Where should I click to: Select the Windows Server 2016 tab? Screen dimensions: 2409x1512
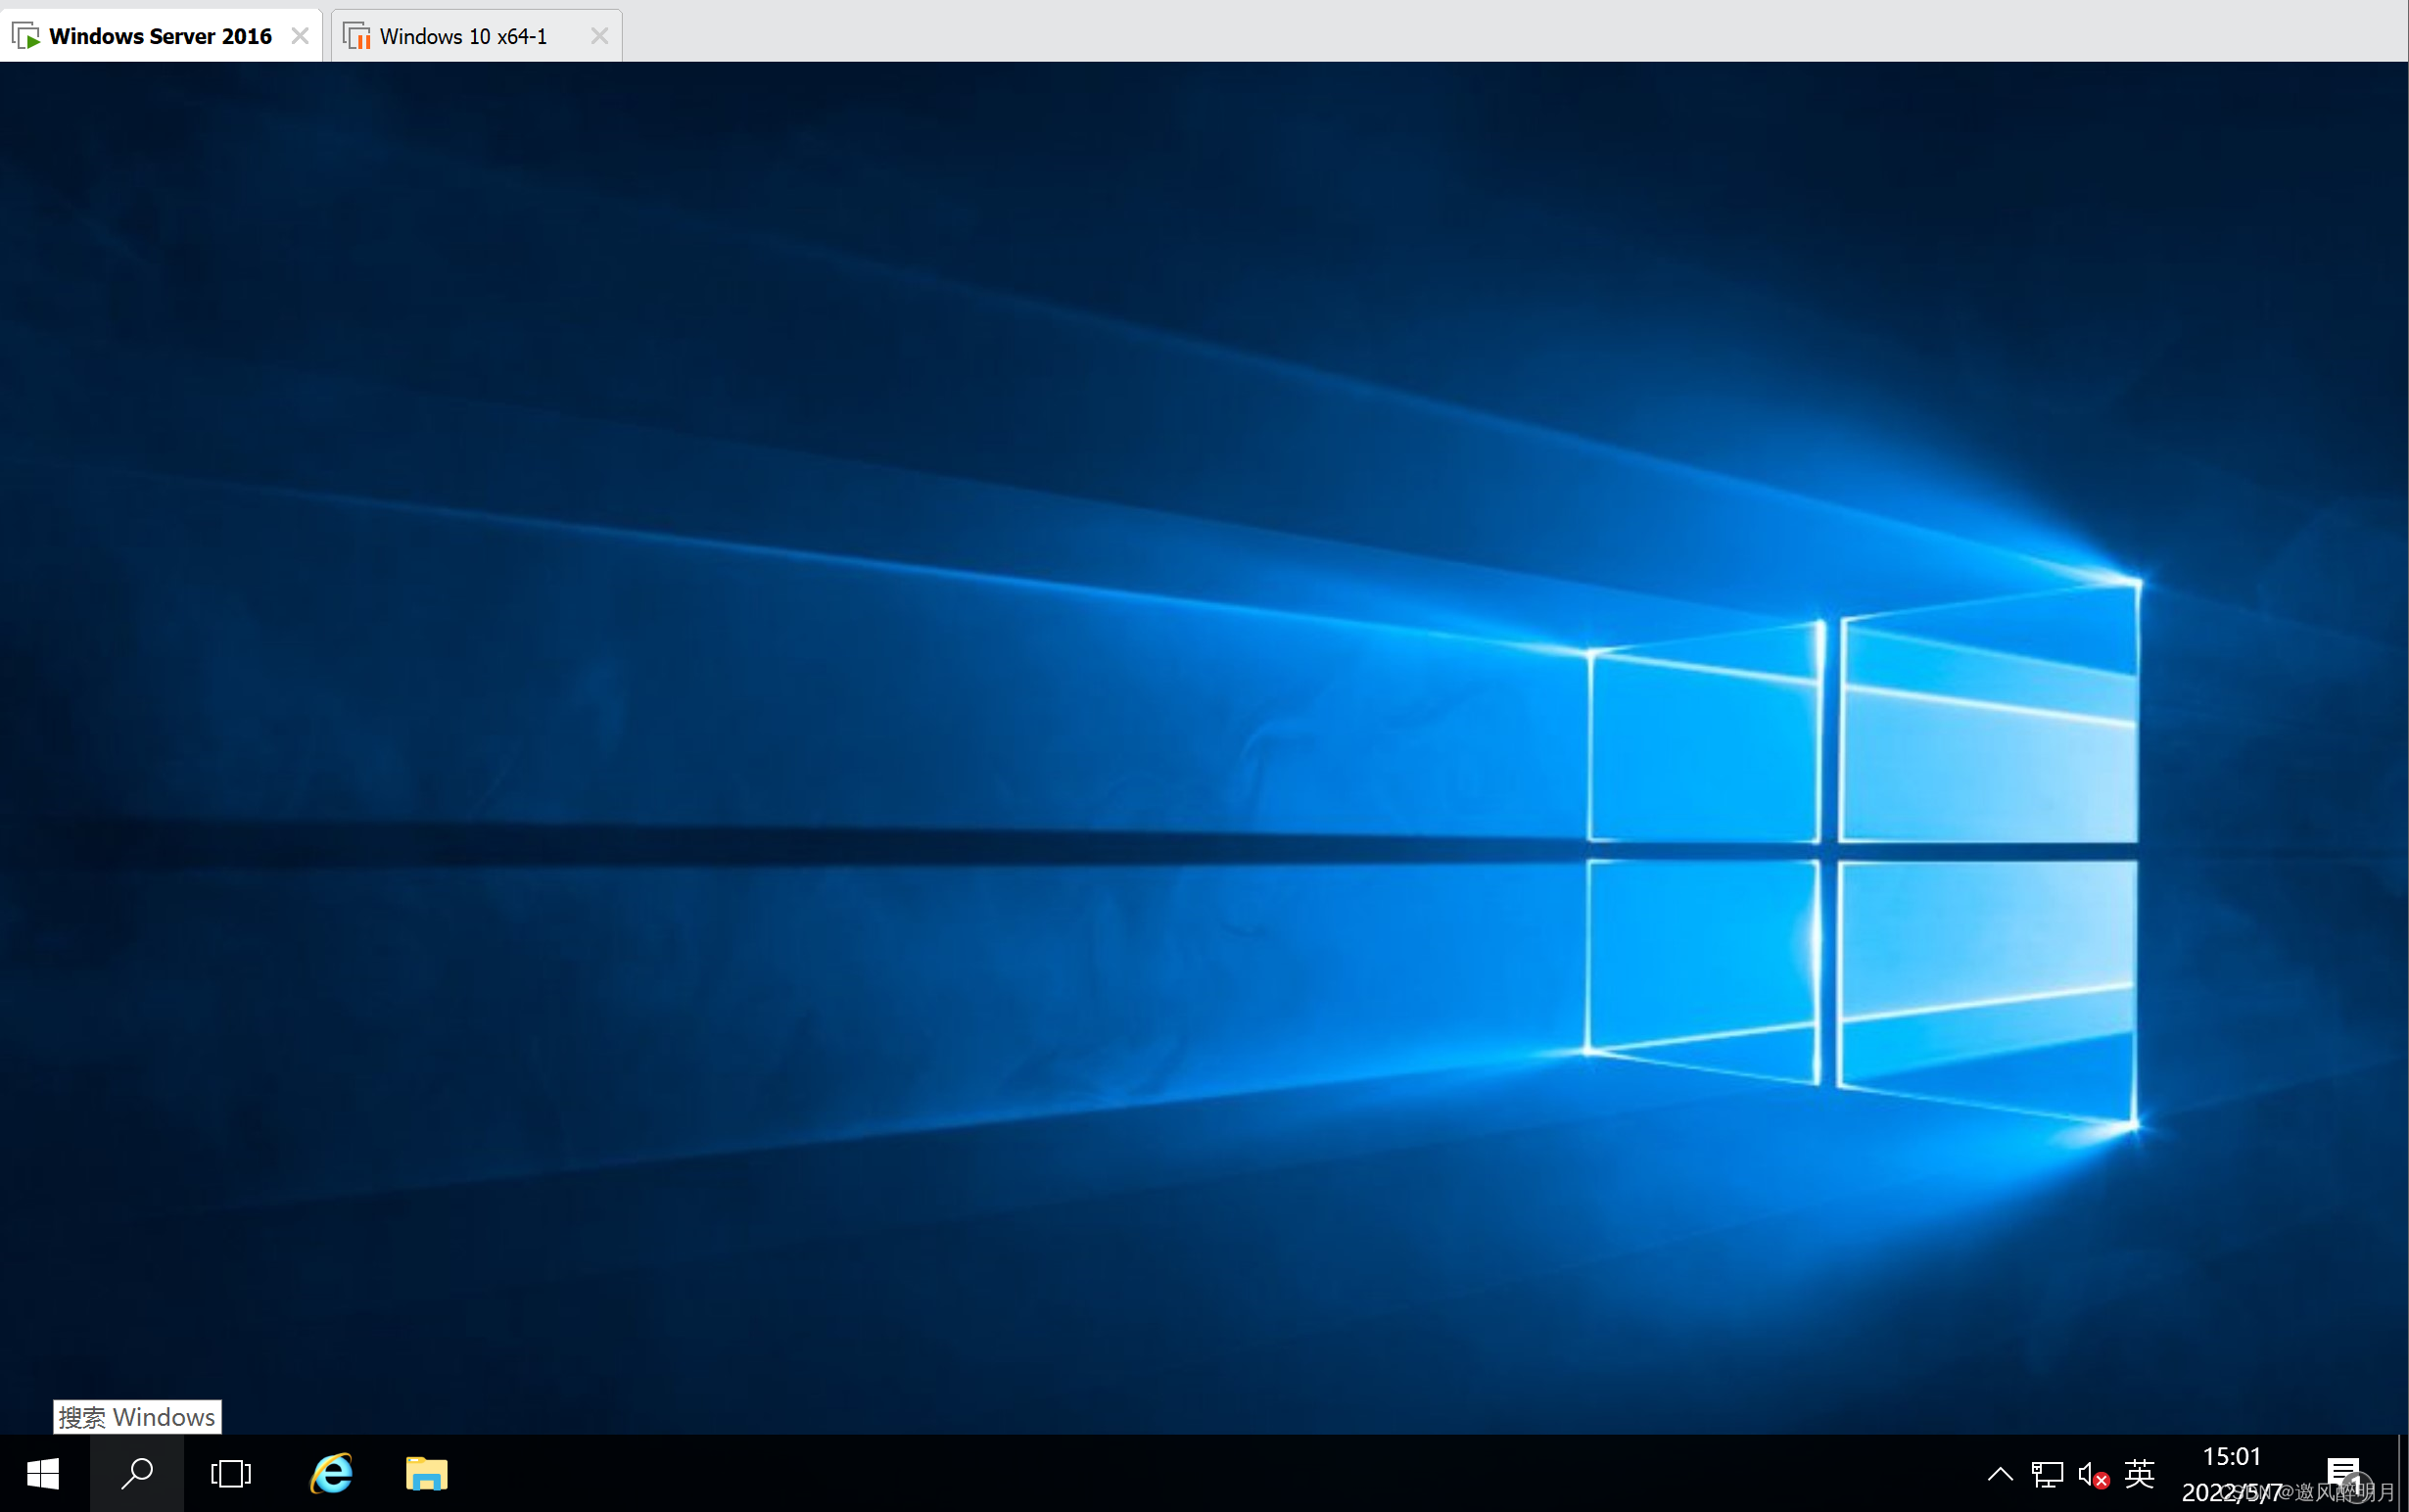click(x=160, y=36)
